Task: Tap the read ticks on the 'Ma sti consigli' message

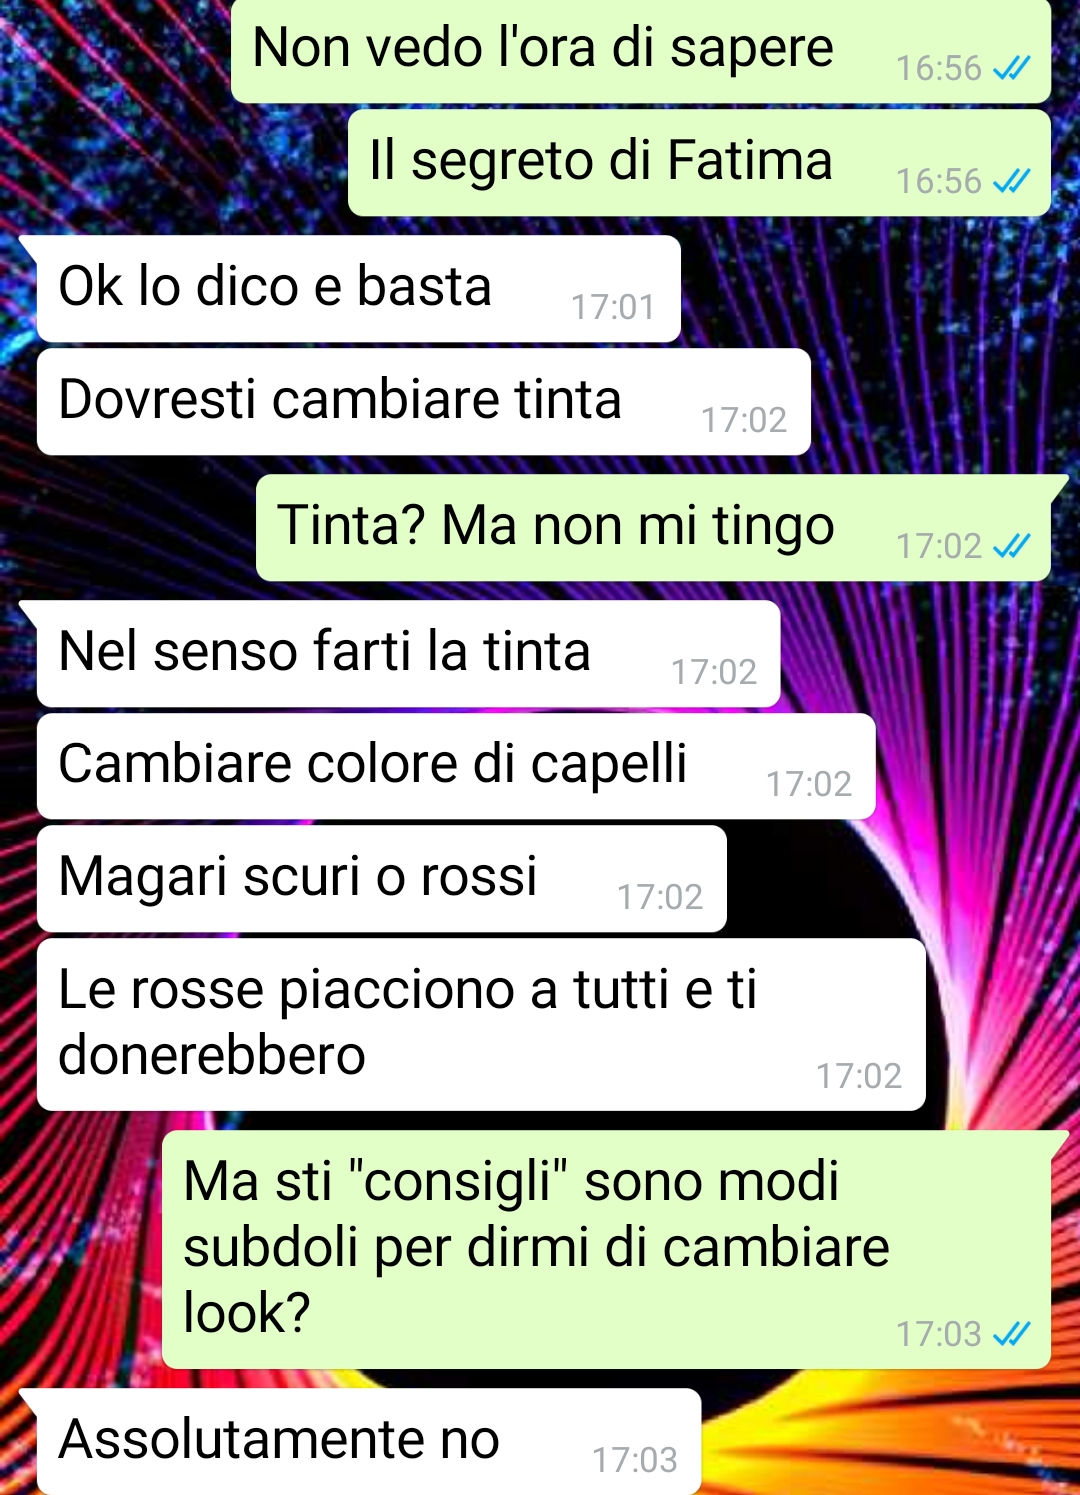Action: (1012, 1335)
